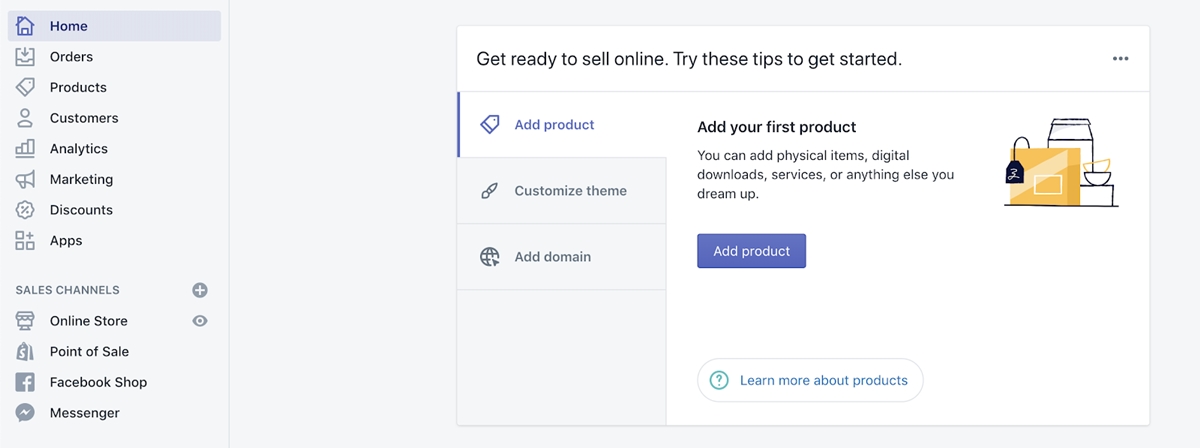Switch to the Add domain tab
The image size is (1200, 448).
tap(562, 257)
